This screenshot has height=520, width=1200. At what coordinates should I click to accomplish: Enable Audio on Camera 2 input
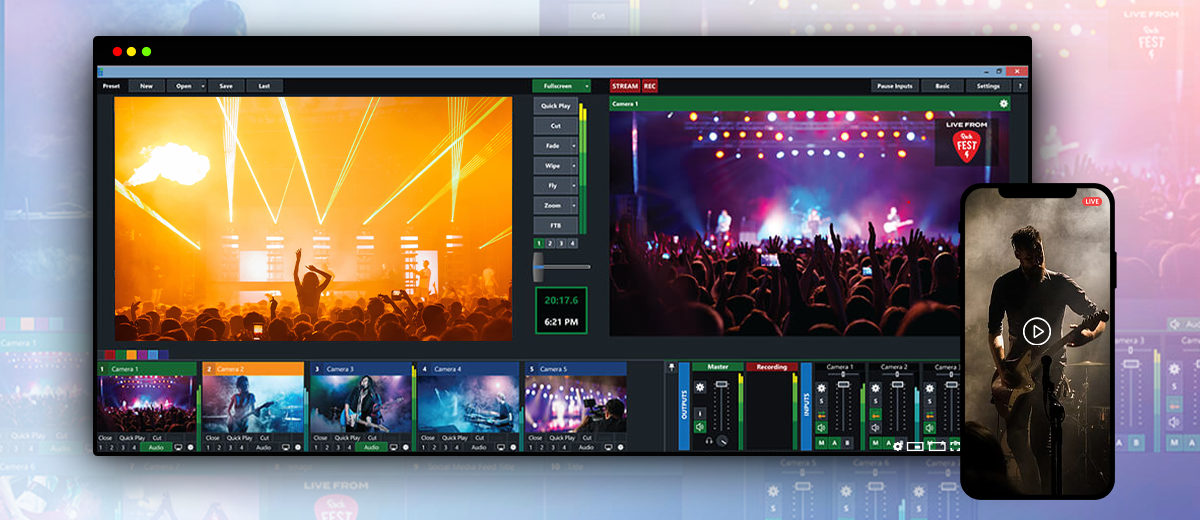click(x=264, y=447)
